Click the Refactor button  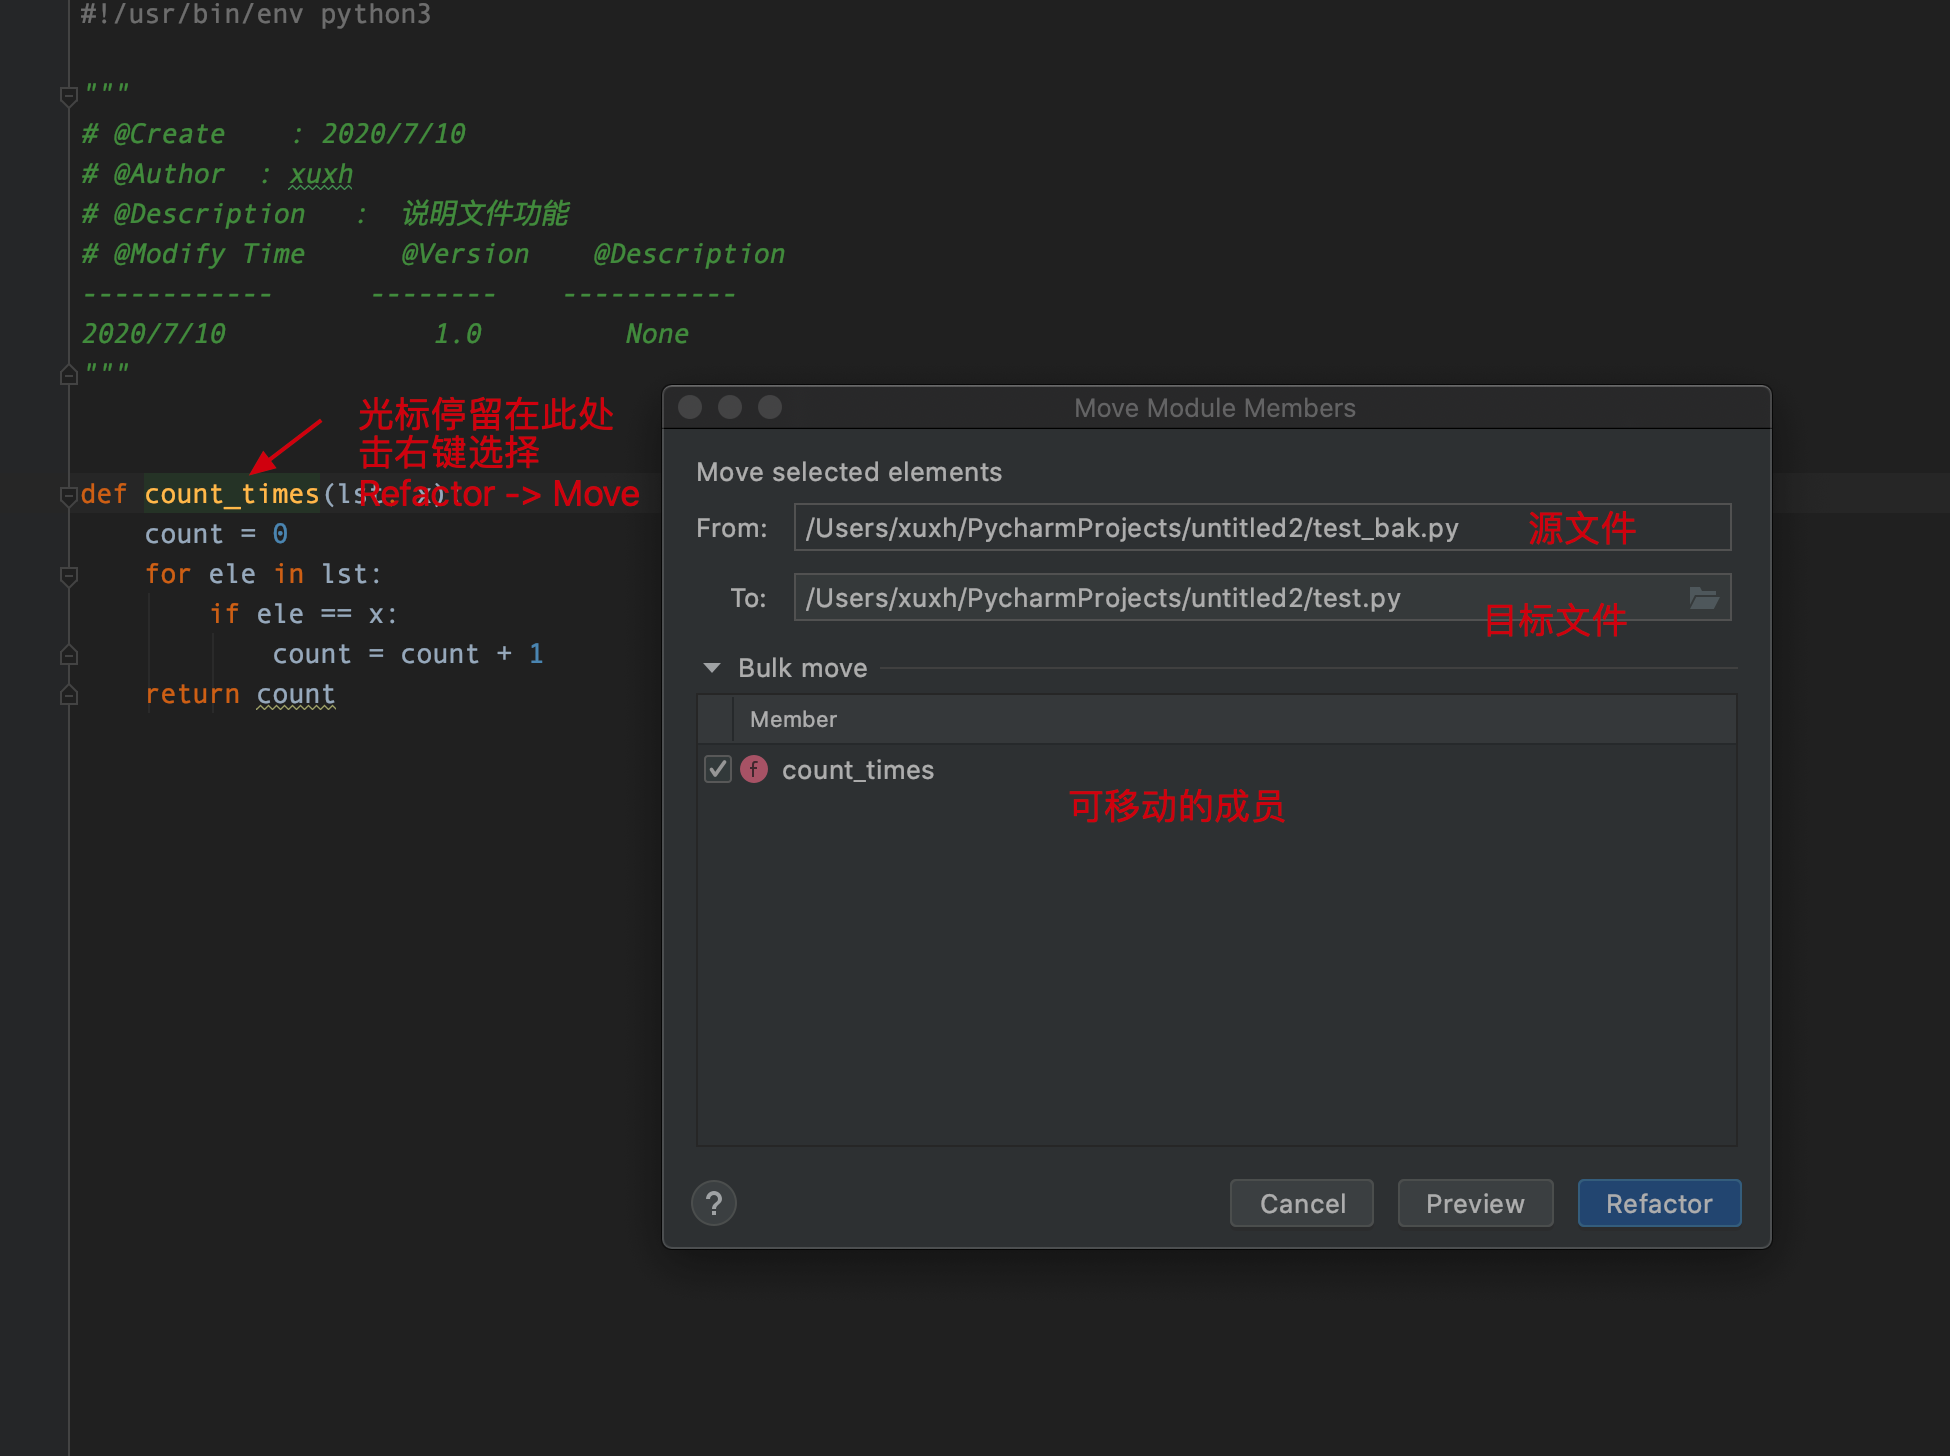tap(1659, 1203)
